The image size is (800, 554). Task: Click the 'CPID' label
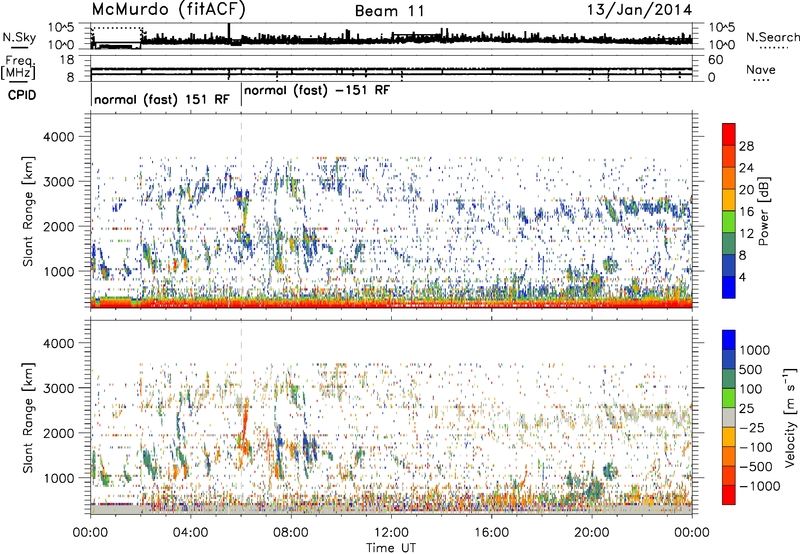pos(22,95)
